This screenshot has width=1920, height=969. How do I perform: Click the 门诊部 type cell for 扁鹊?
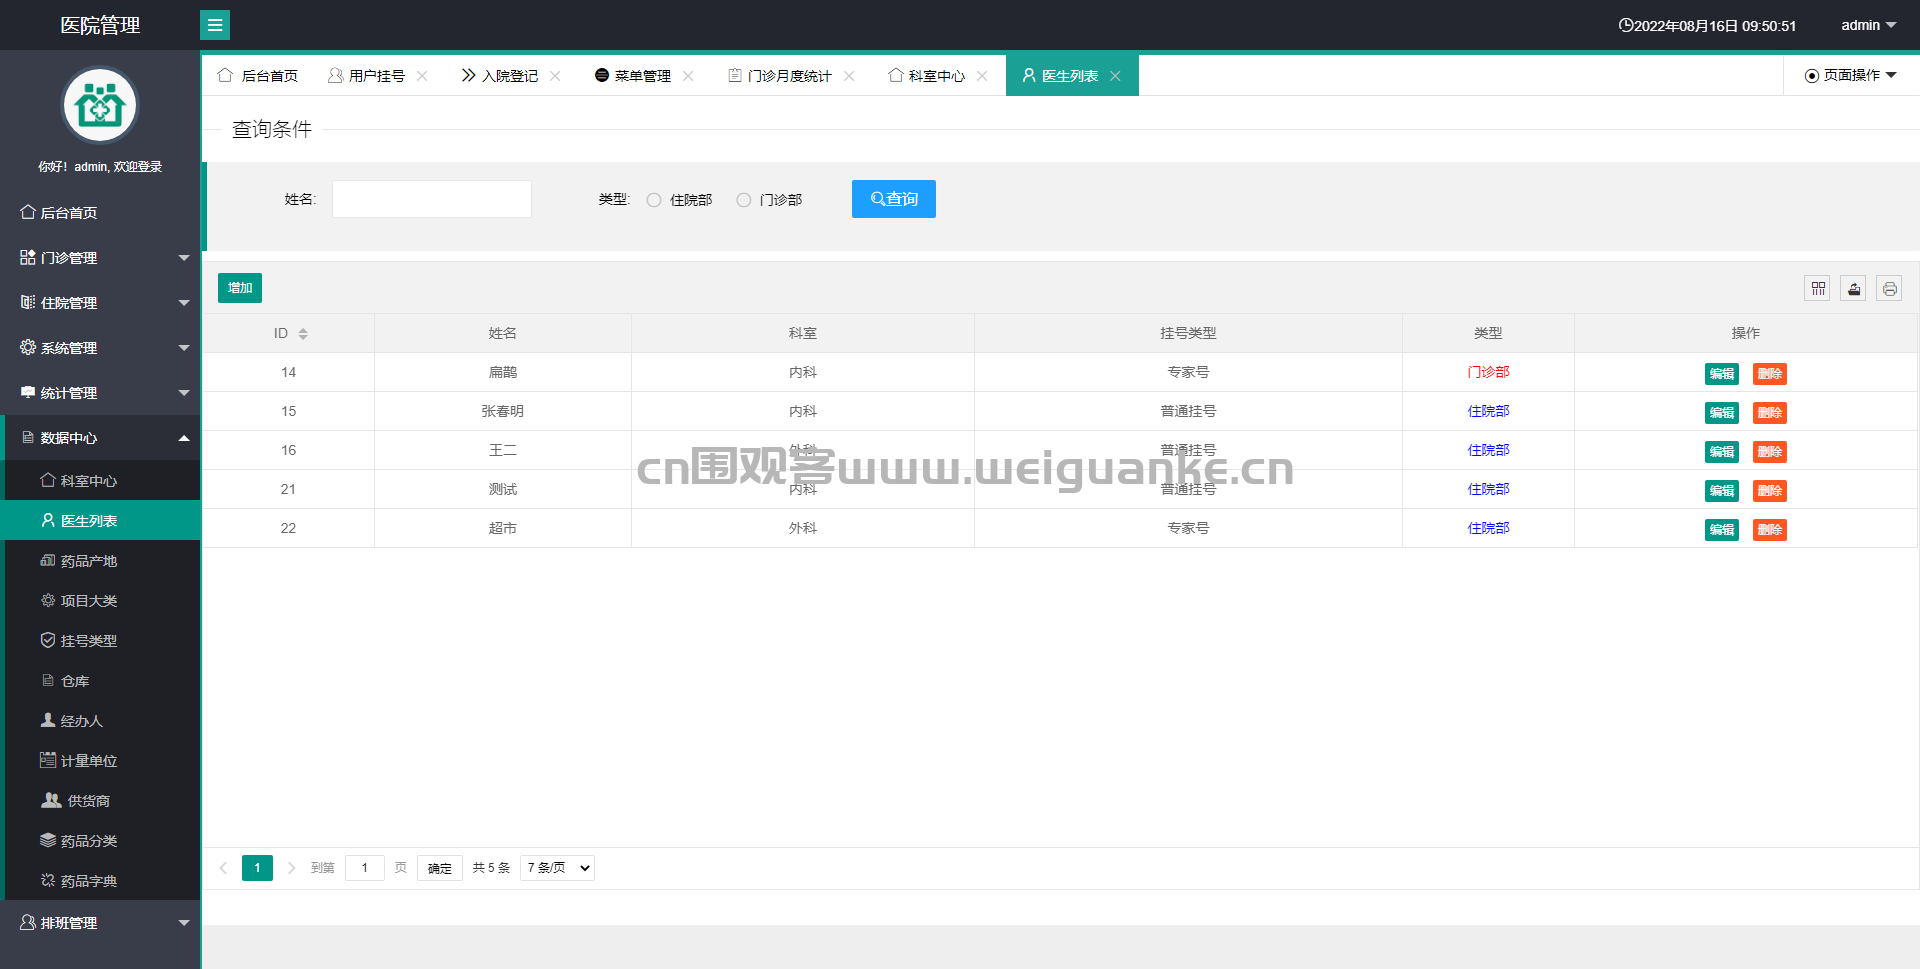1488,372
